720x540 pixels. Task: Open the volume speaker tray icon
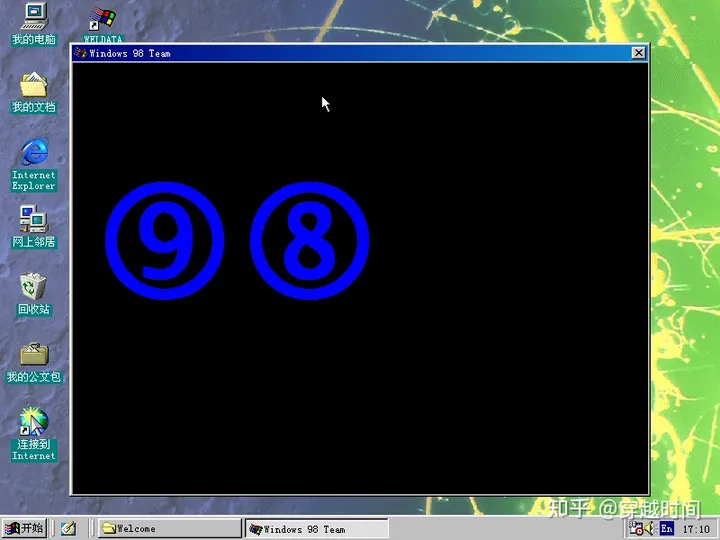649,529
